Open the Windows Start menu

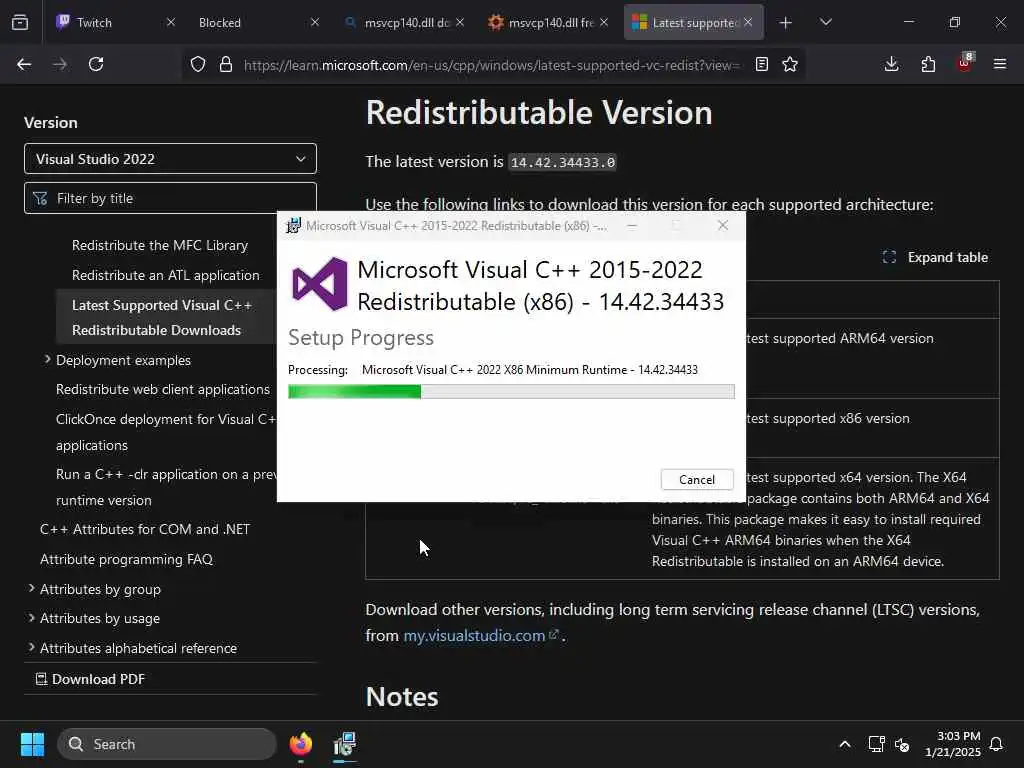tap(32, 744)
